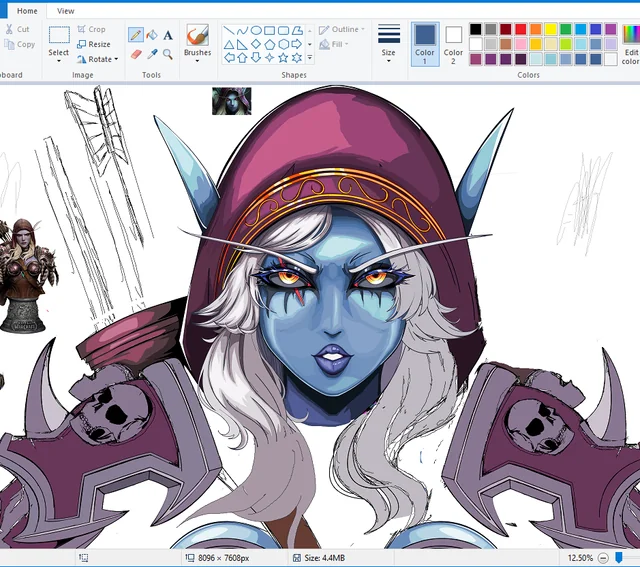Open the shape Fill dropdown
This screenshot has width=640, height=567.
(x=334, y=44)
